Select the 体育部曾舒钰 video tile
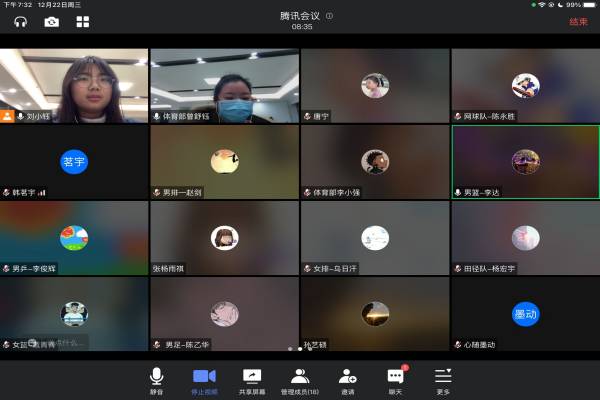The height and width of the screenshot is (400, 600). tap(224, 85)
